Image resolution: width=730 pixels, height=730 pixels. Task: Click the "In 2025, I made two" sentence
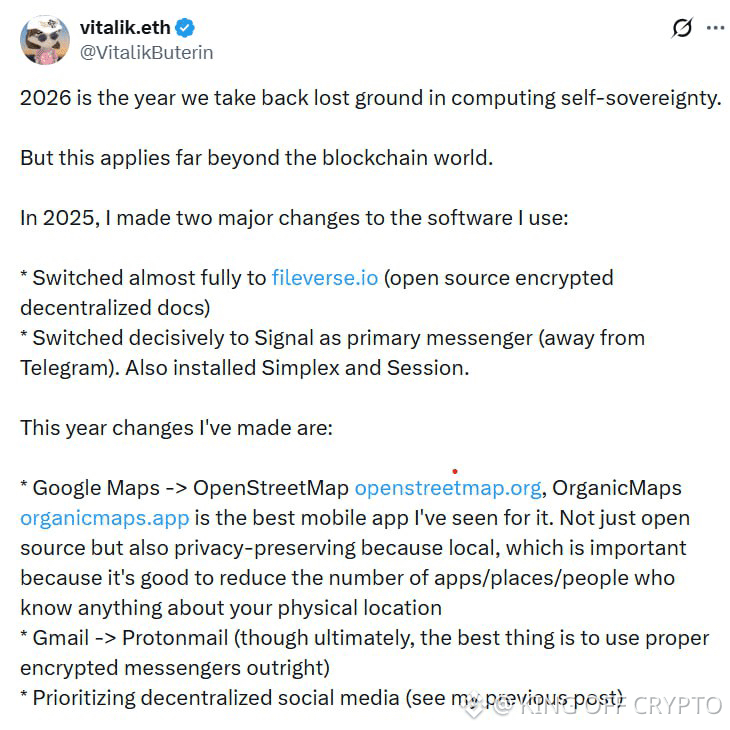(294, 218)
